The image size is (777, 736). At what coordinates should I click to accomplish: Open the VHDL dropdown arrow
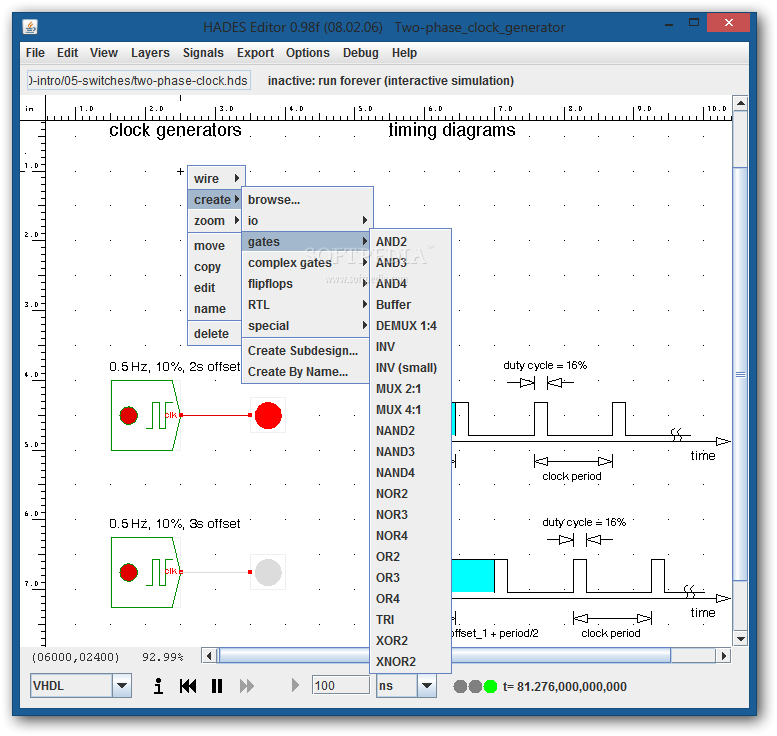click(x=122, y=686)
